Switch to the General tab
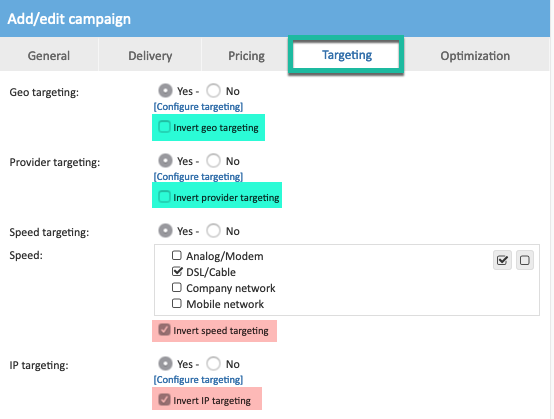This screenshot has width=554, height=419. point(49,55)
